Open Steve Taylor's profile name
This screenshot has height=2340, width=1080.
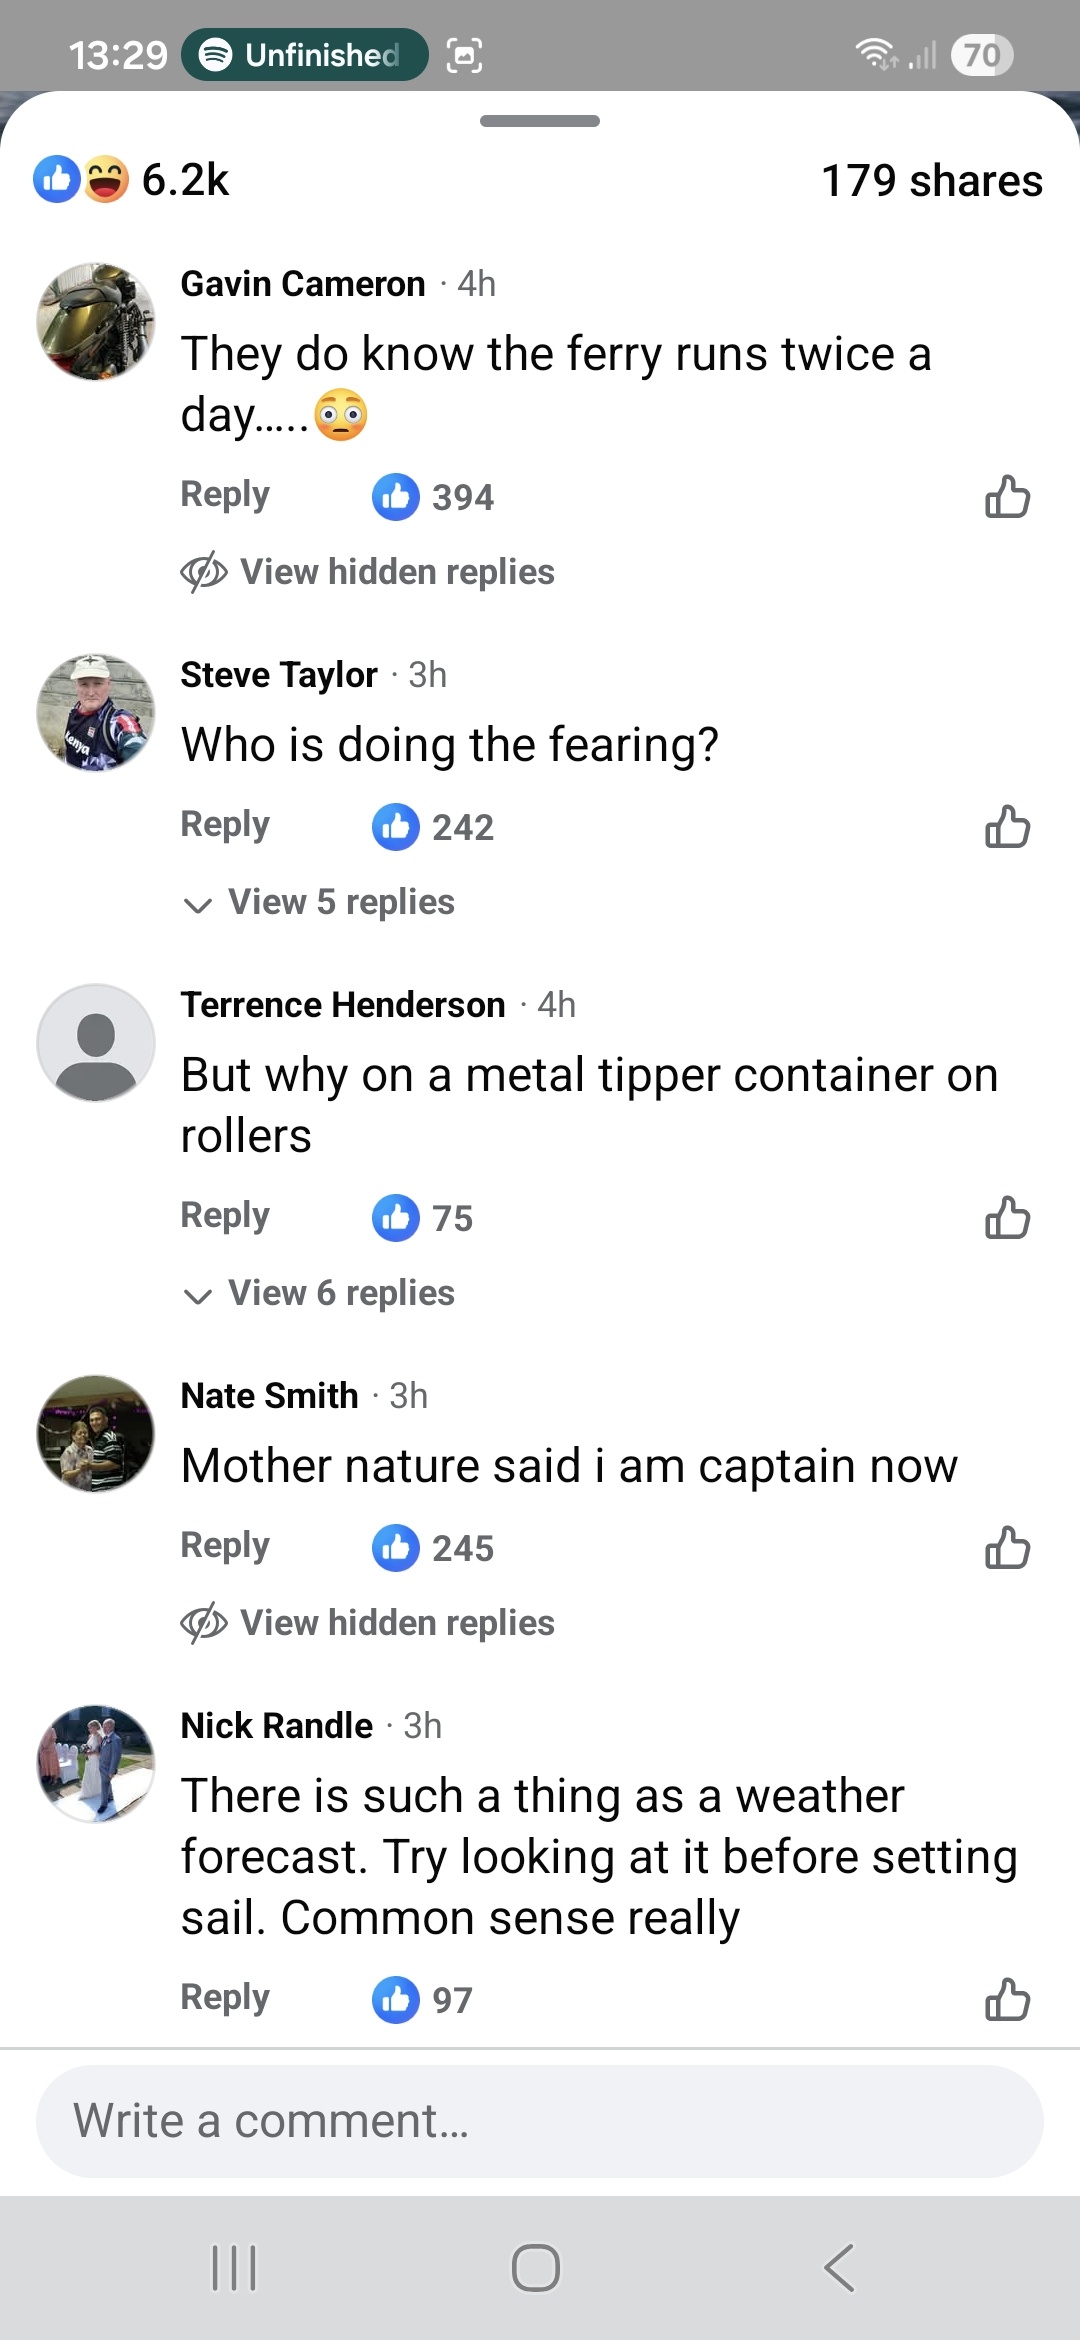279,675
